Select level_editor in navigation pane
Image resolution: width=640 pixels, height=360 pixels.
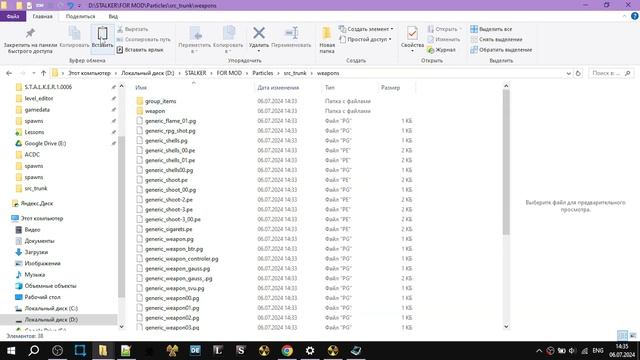(38, 98)
